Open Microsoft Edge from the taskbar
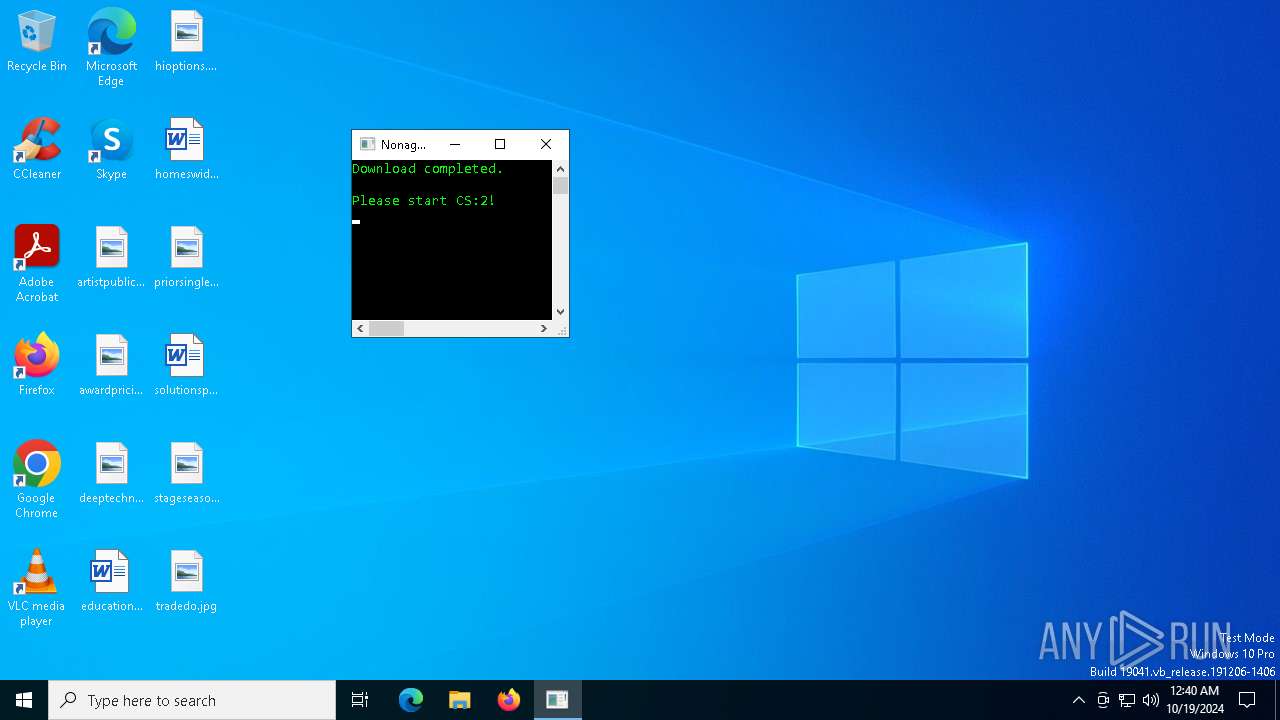The height and width of the screenshot is (720, 1280). (x=411, y=700)
